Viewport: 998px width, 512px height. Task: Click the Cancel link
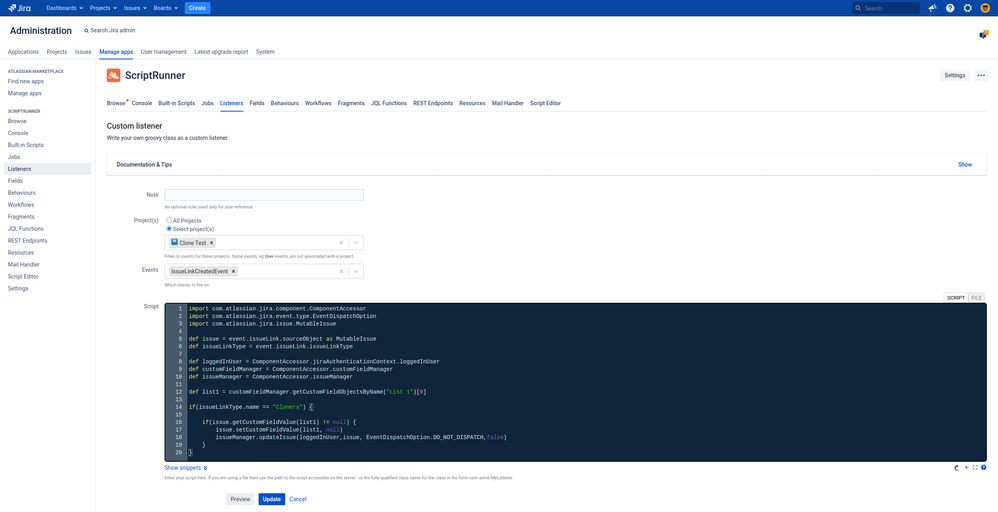[298, 499]
